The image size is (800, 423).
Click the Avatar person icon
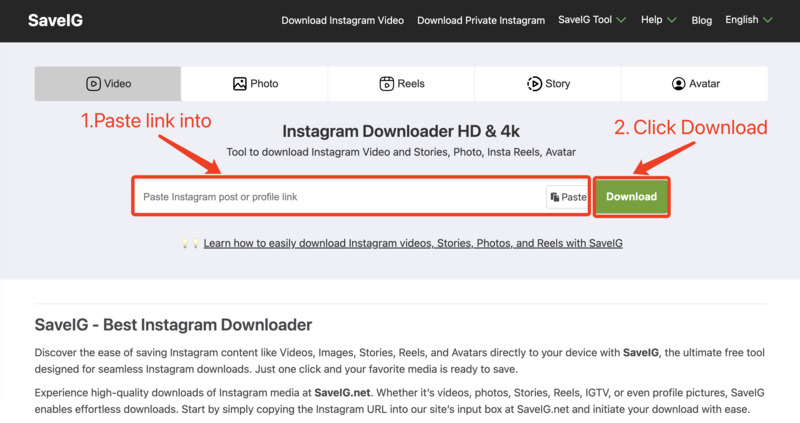coord(679,84)
